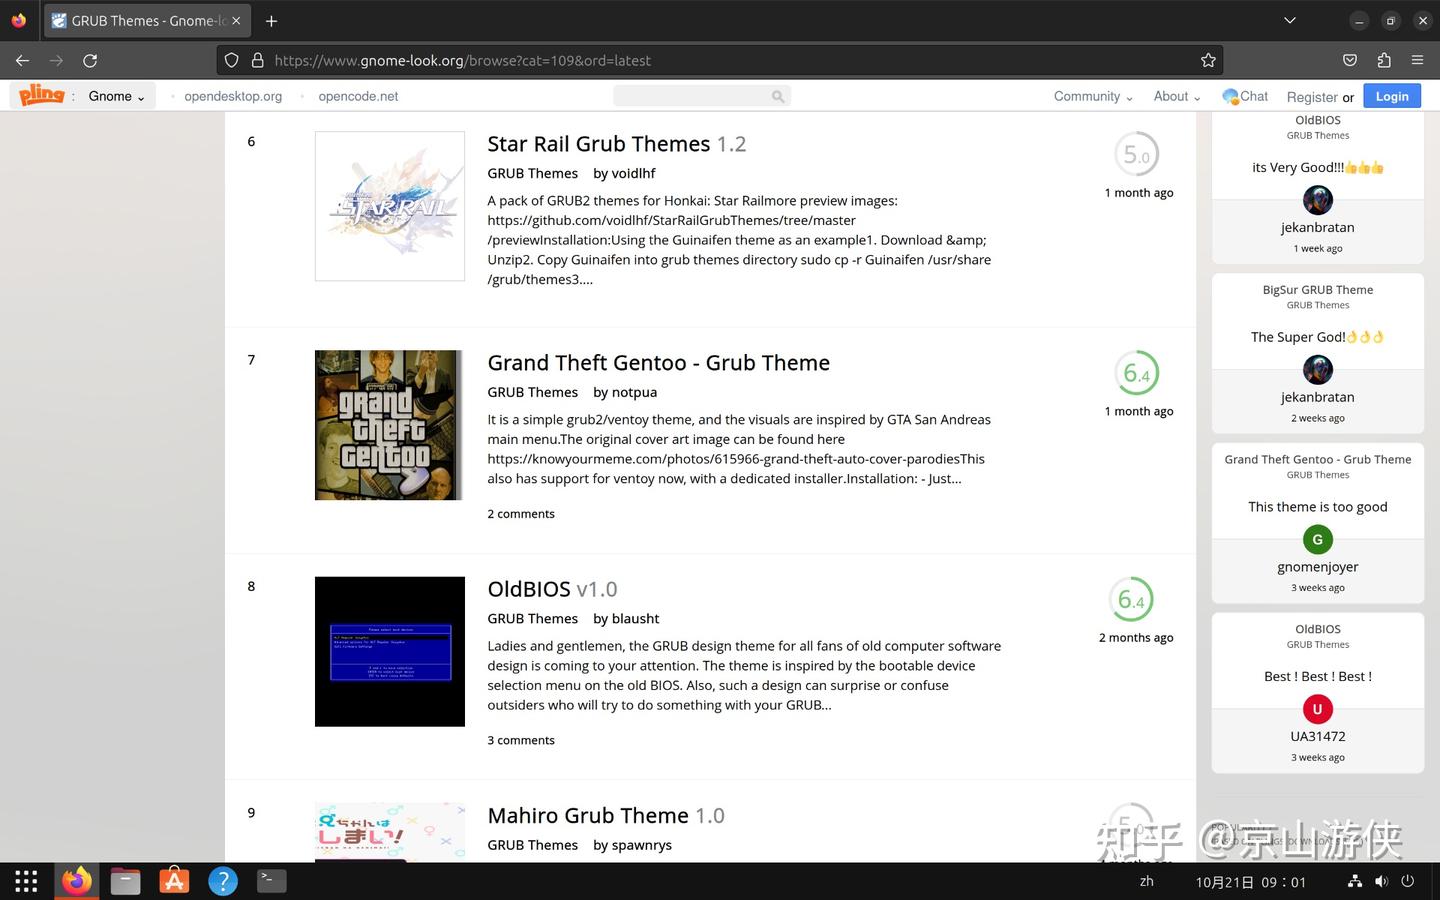Click the 6.4 rating circle for Grand Theft Gentoo

coord(1139,374)
